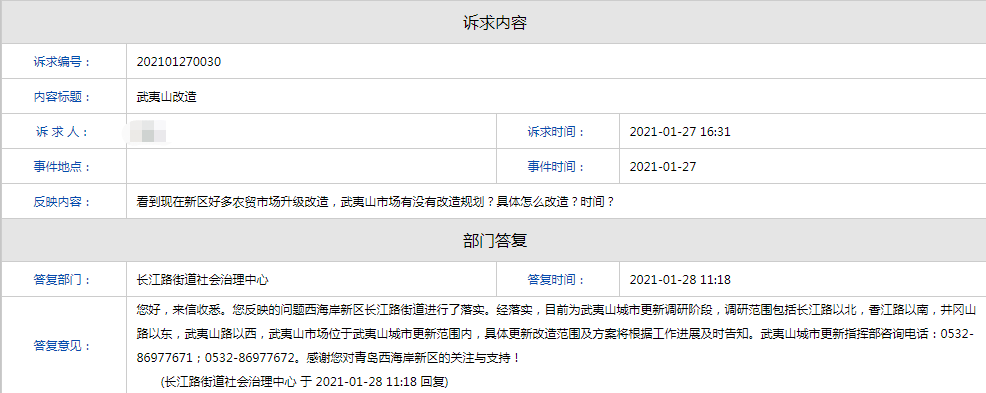
Task: Click the 诉求编号 label
Action: tap(62, 62)
